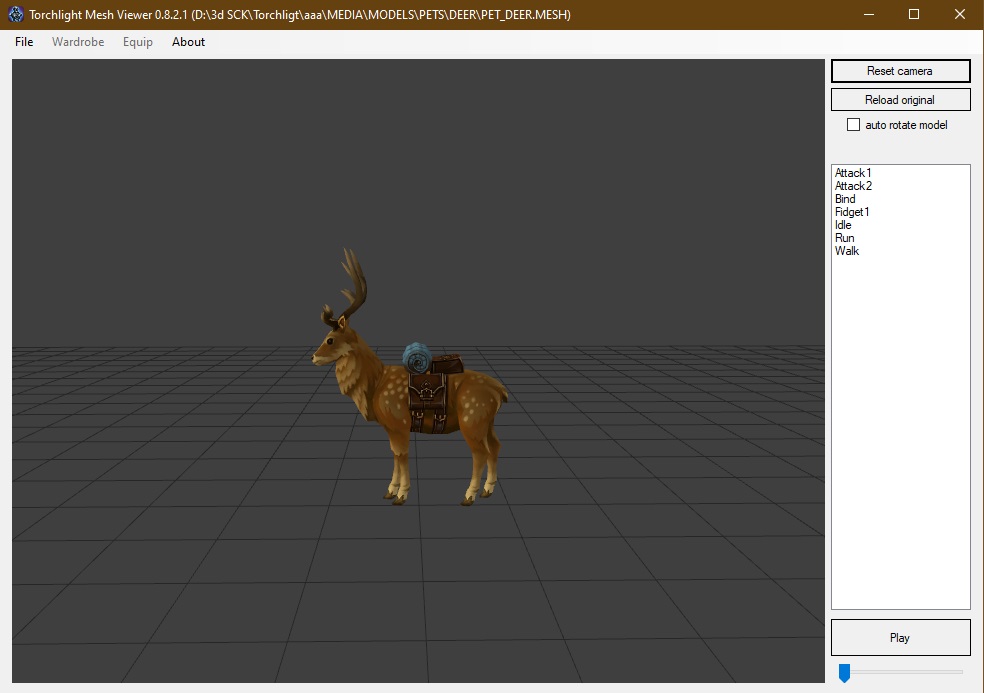This screenshot has height=693, width=984.
Task: Select the Attack2 animation
Action: click(853, 186)
